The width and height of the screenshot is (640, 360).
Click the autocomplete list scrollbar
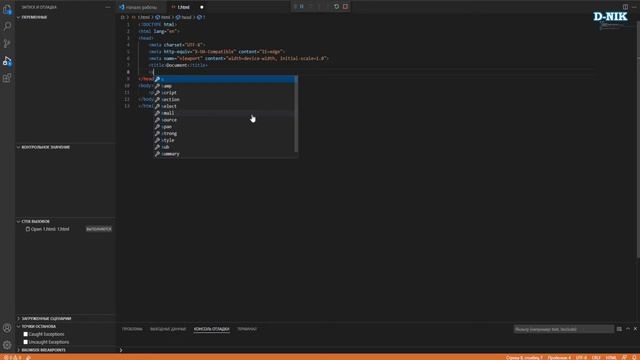(x=296, y=114)
